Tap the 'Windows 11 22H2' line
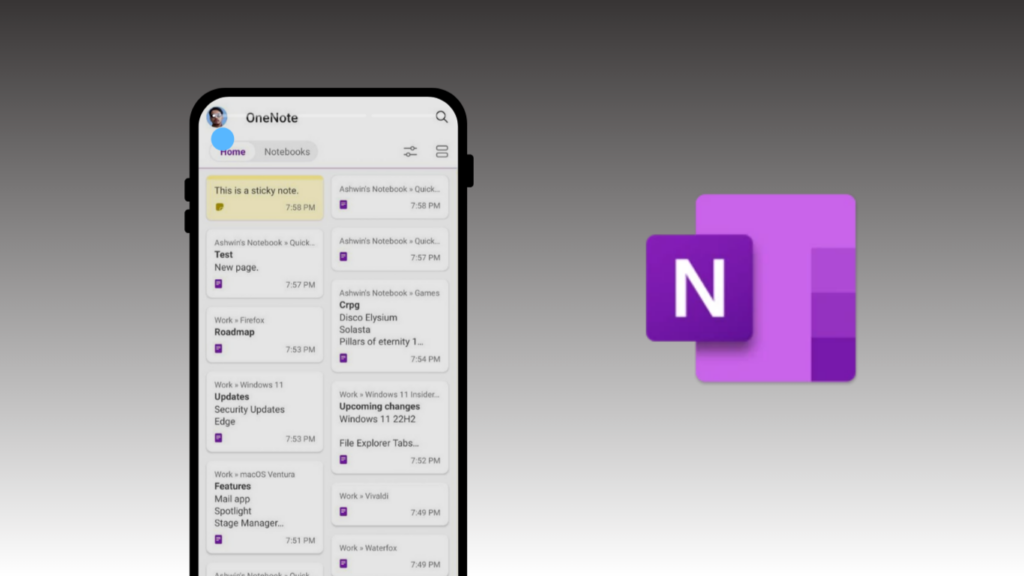This screenshot has height=576, width=1024. [377, 419]
